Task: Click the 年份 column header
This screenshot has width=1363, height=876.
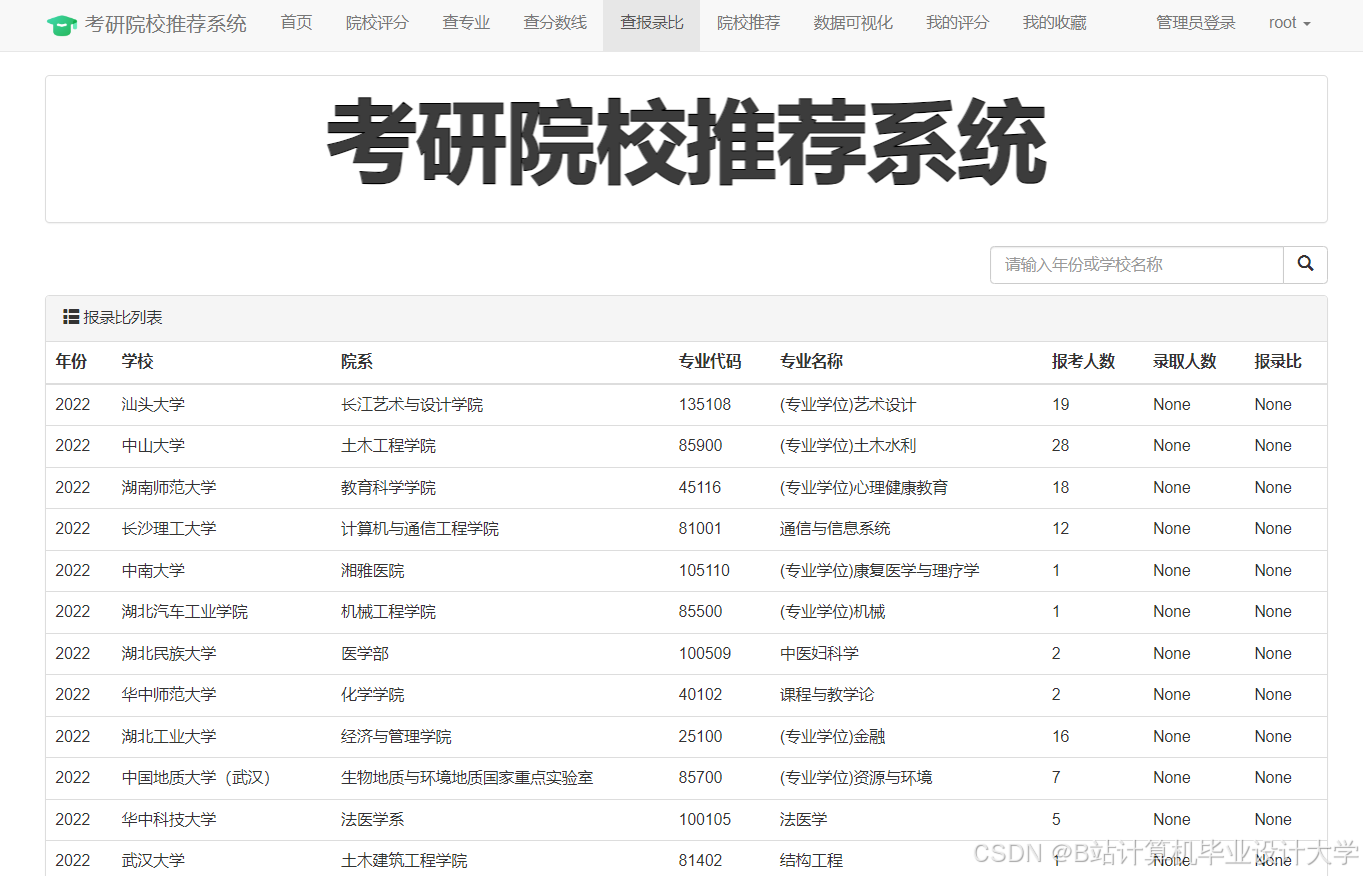Action: (x=71, y=362)
